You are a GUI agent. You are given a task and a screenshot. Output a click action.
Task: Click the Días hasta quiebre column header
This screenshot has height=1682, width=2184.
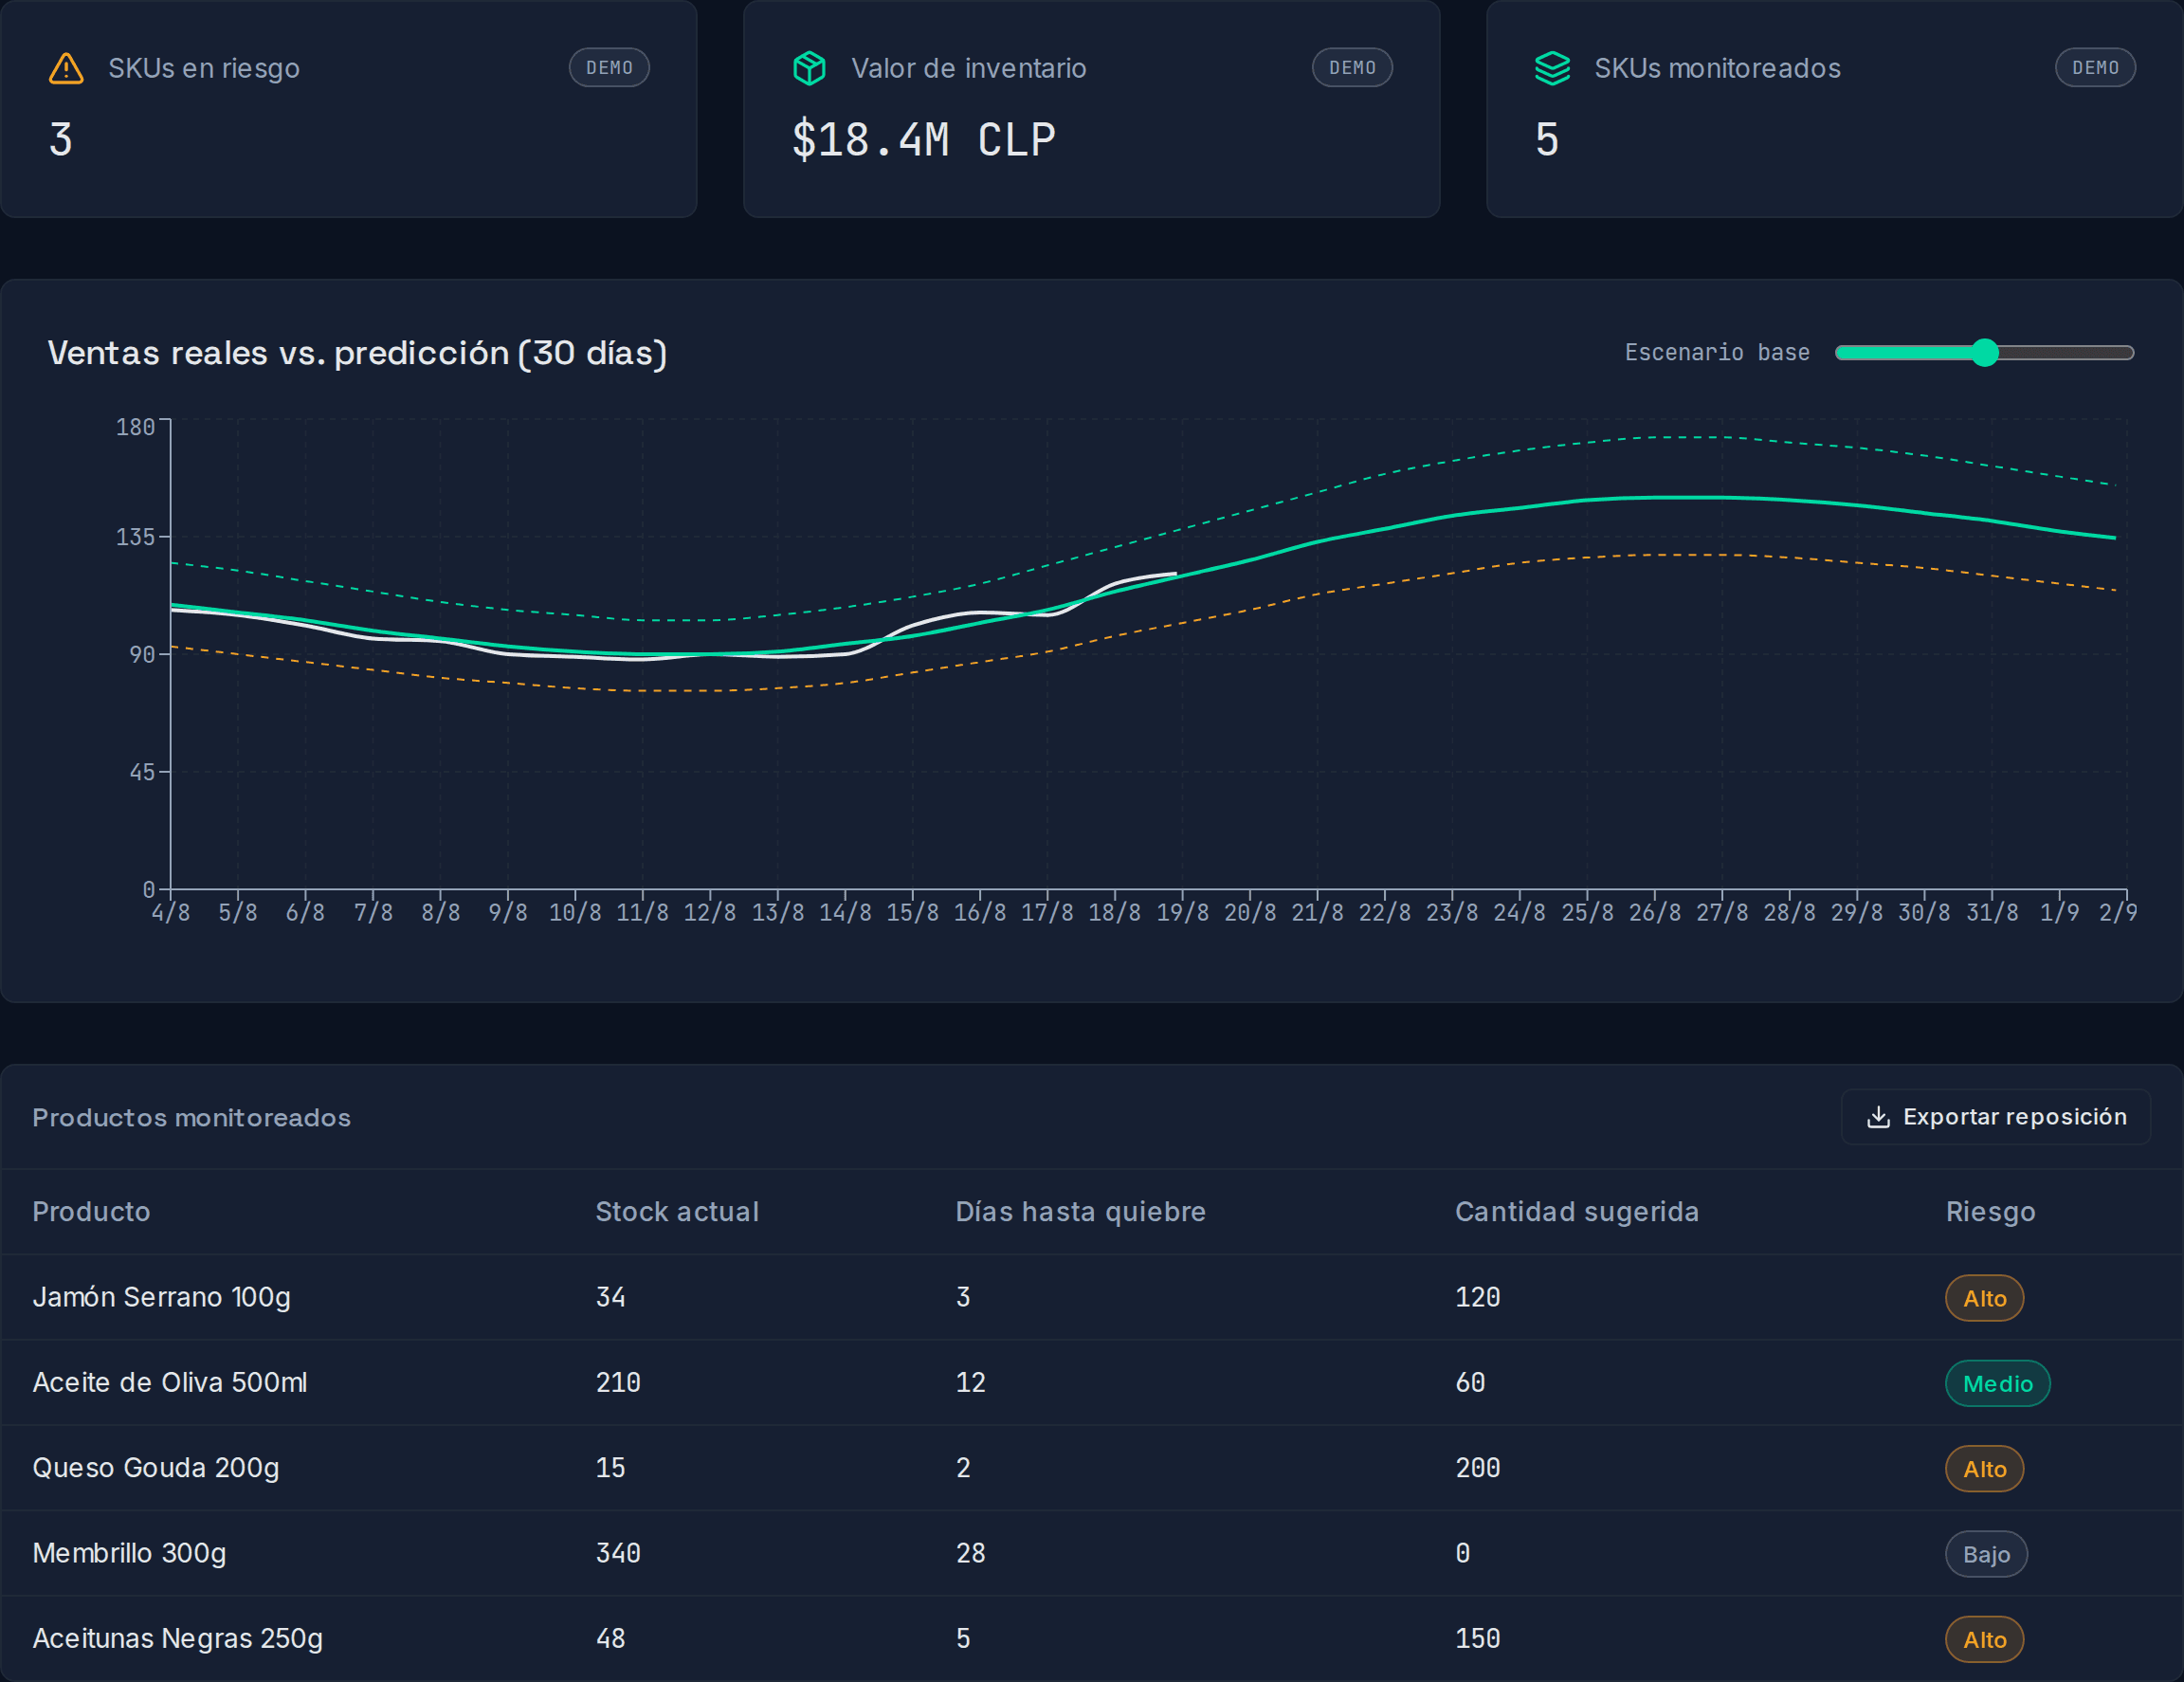coord(1080,1211)
